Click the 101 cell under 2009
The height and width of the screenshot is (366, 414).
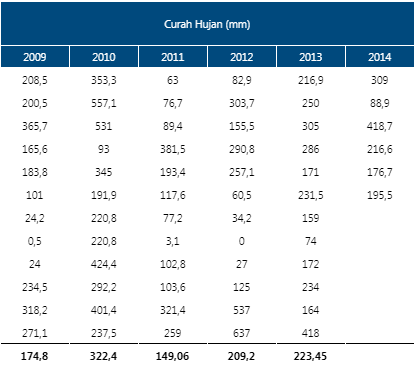pos(35,195)
